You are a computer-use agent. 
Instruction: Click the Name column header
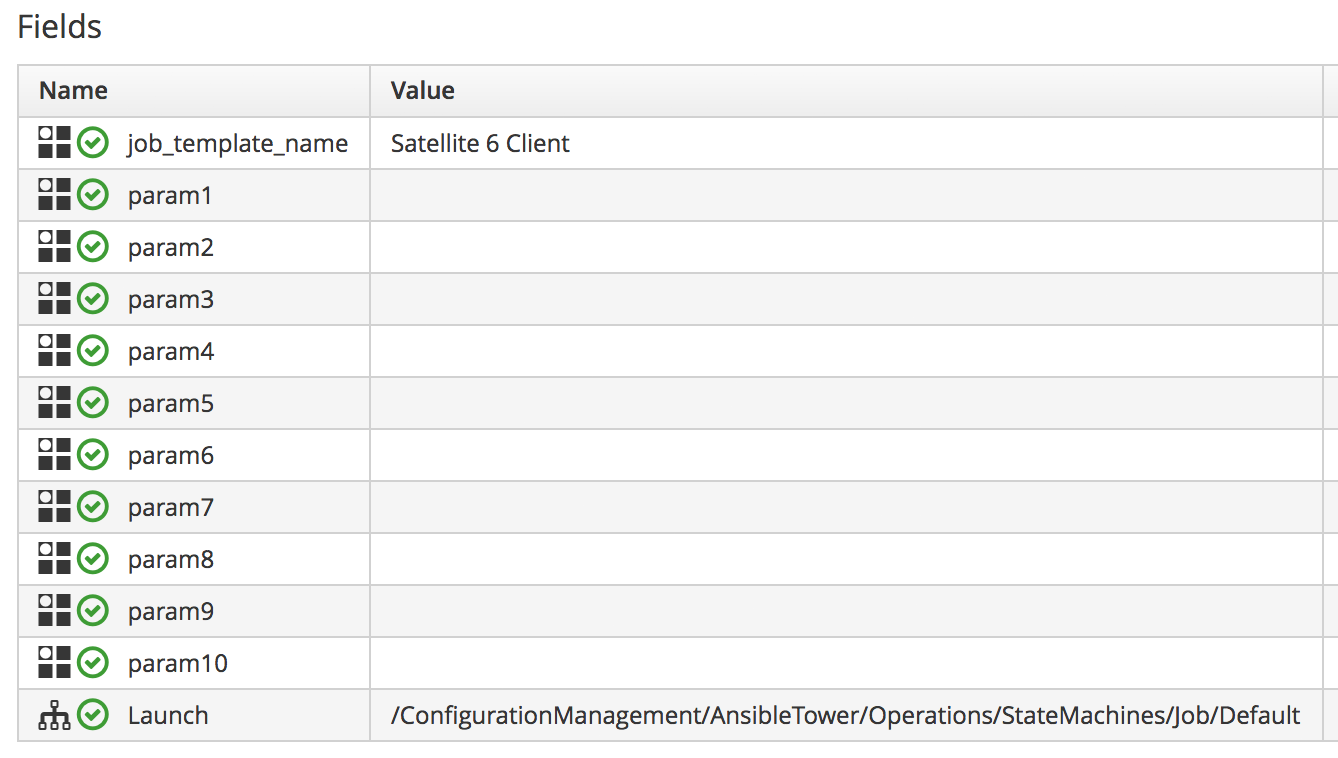coord(73,91)
